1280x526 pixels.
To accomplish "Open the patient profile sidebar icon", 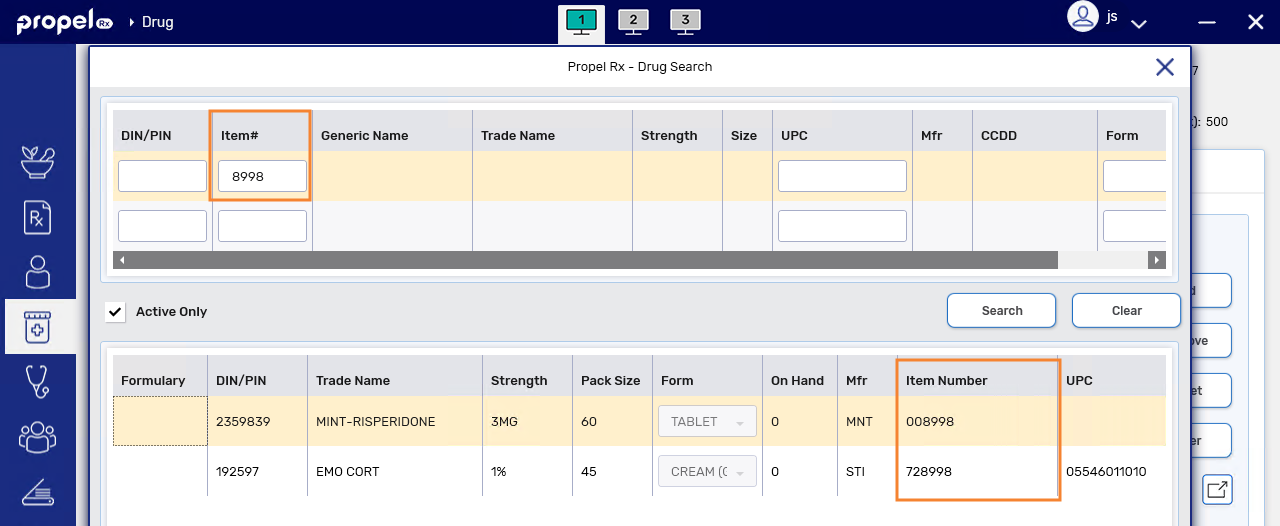I will [x=38, y=272].
